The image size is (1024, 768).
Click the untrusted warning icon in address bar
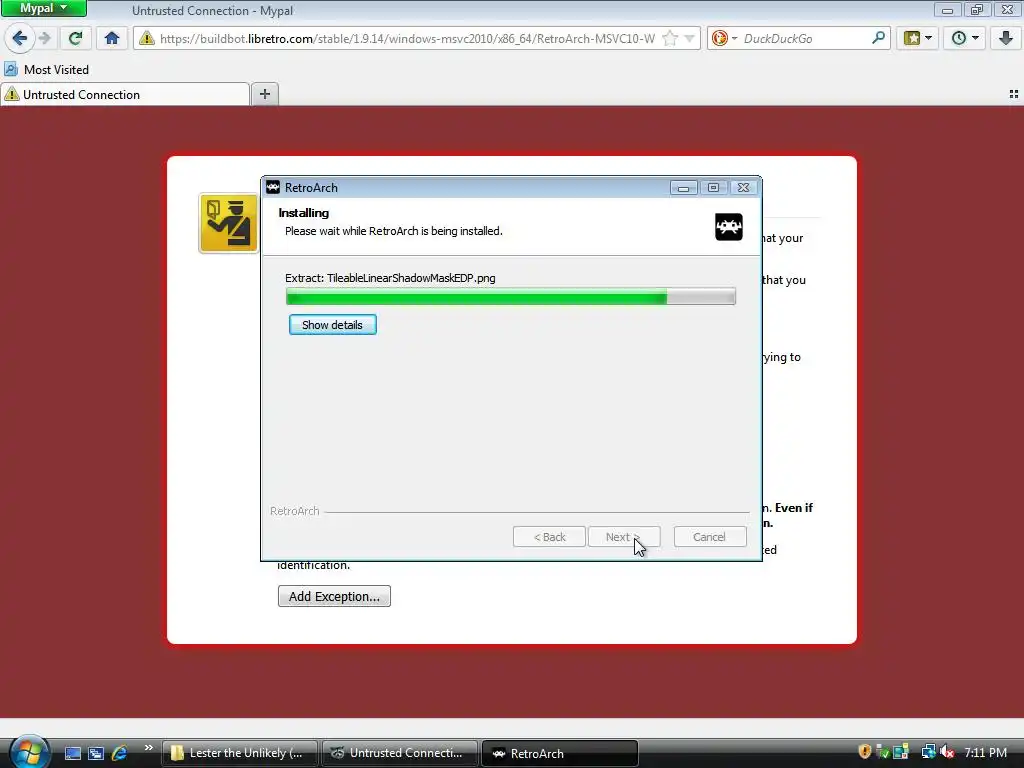coord(147,38)
